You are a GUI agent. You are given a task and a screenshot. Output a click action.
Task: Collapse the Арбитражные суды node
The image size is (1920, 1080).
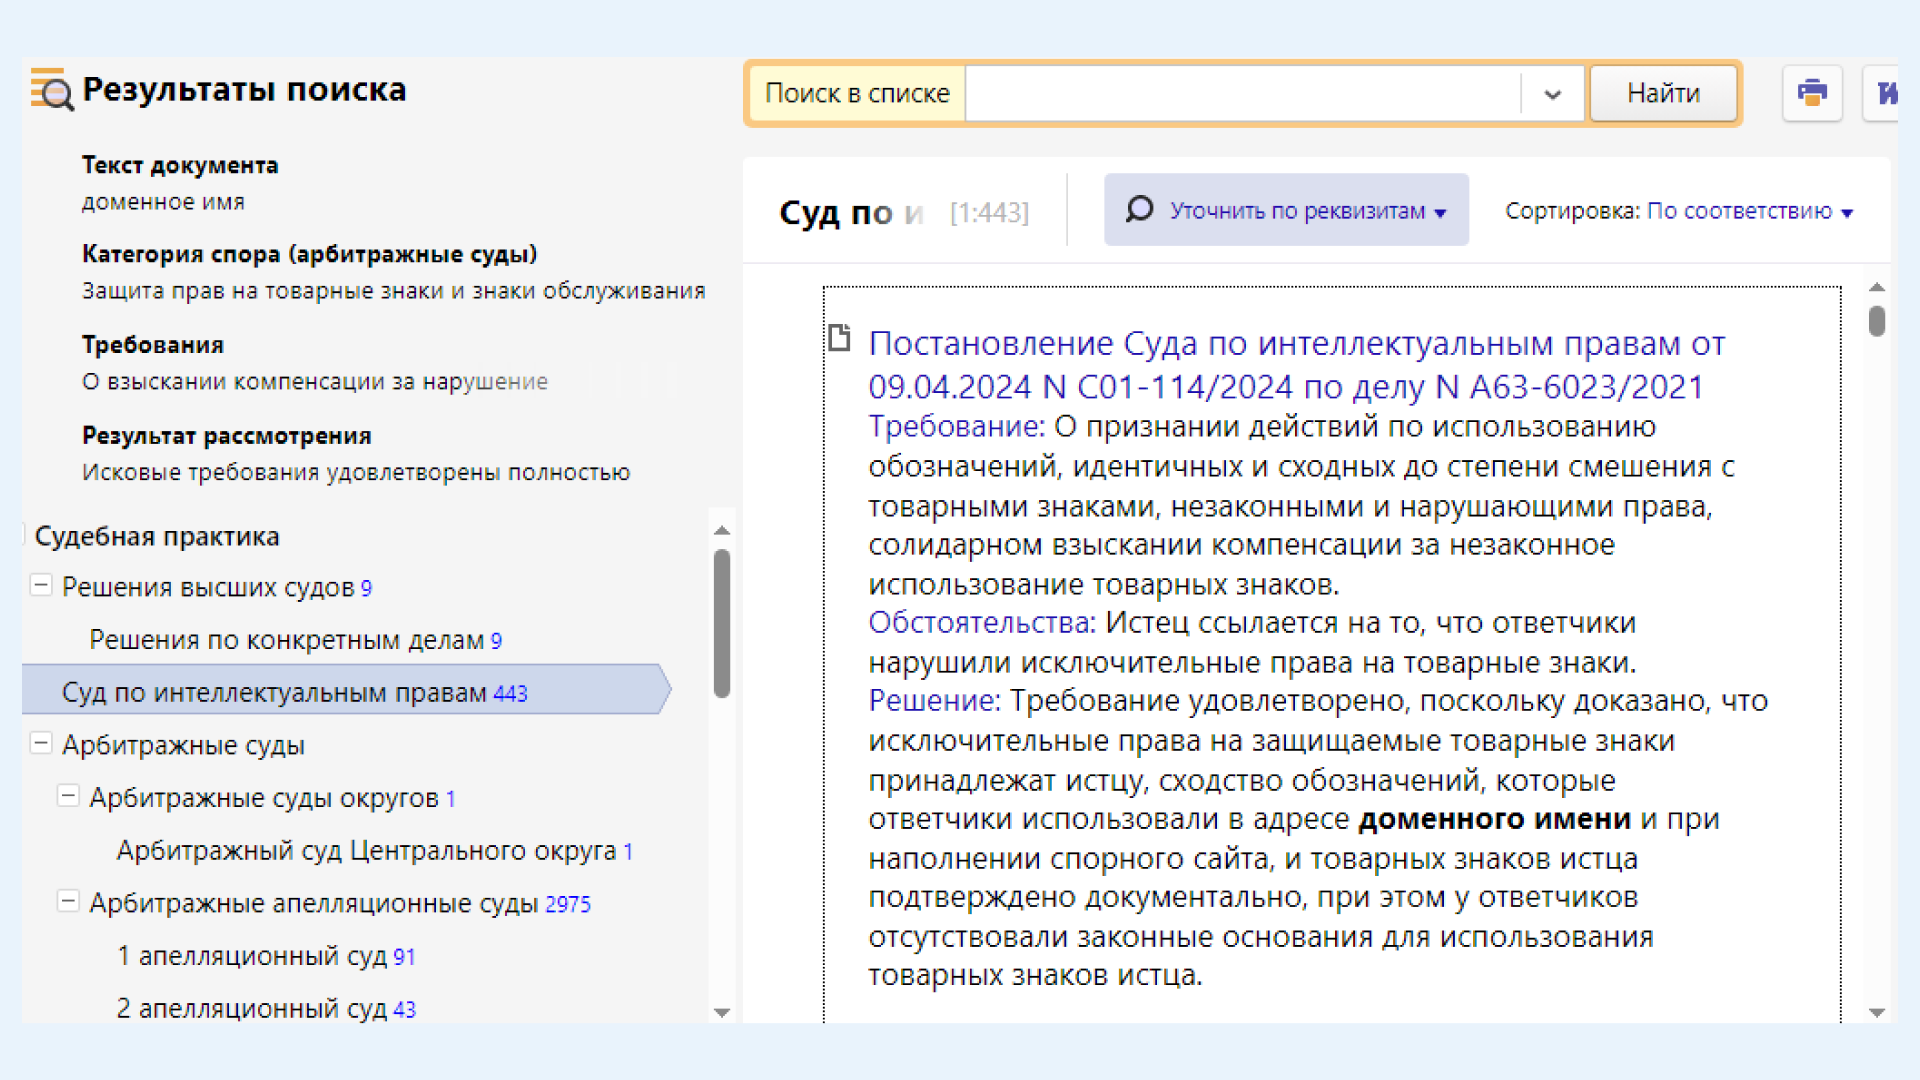pos(41,743)
